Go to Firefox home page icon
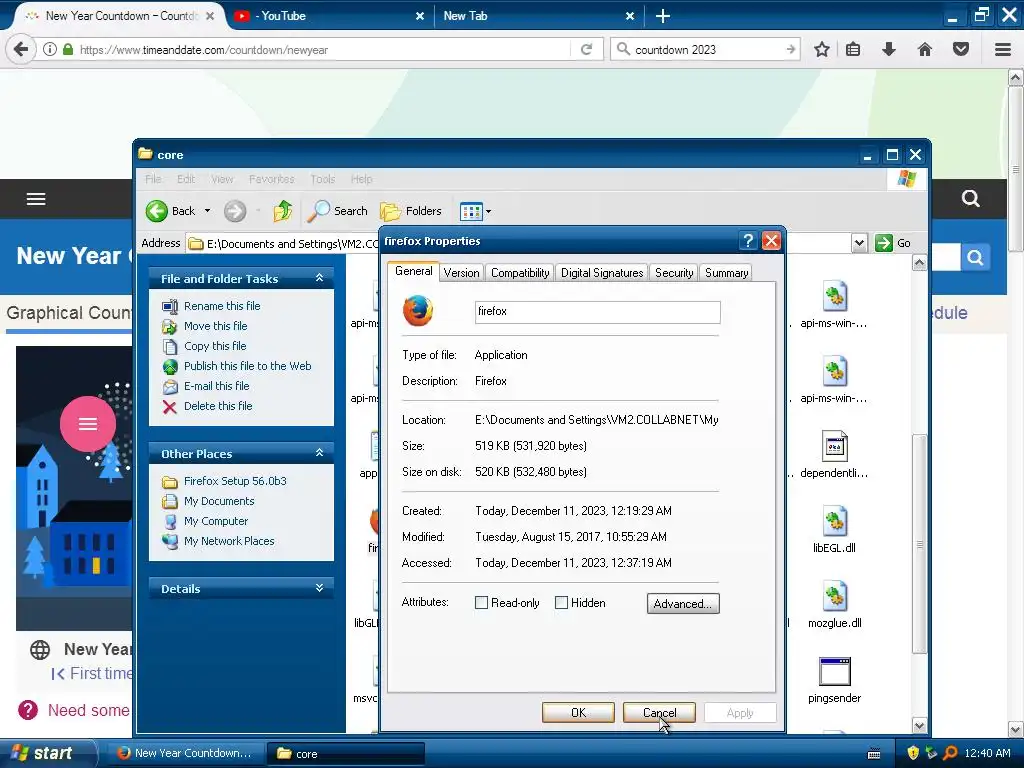This screenshot has height=768, width=1024. coord(925,50)
